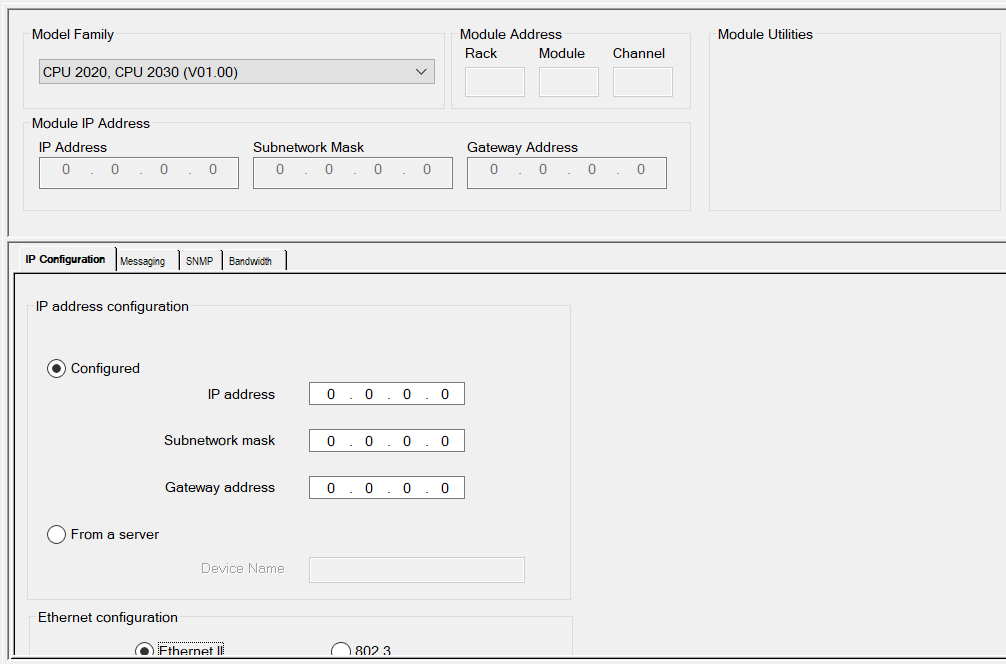This screenshot has height=664, width=1006.
Task: Click the configured IP address field
Action: pyautogui.click(x=386, y=394)
